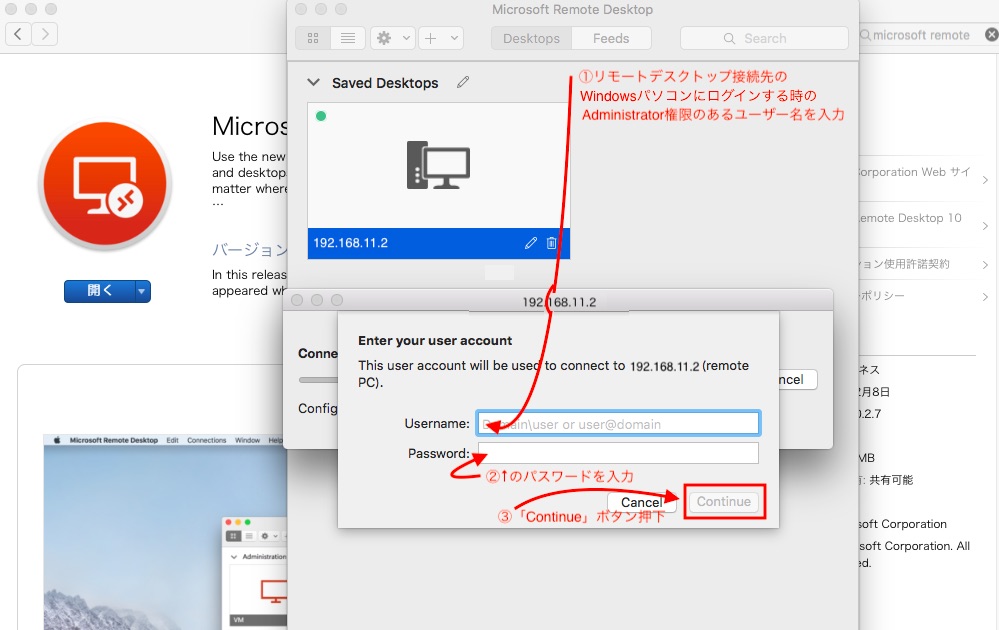Viewport: 999px width, 630px height.
Task: Open the 192.168.11.2 desktop thumbnail
Action: (x=438, y=166)
